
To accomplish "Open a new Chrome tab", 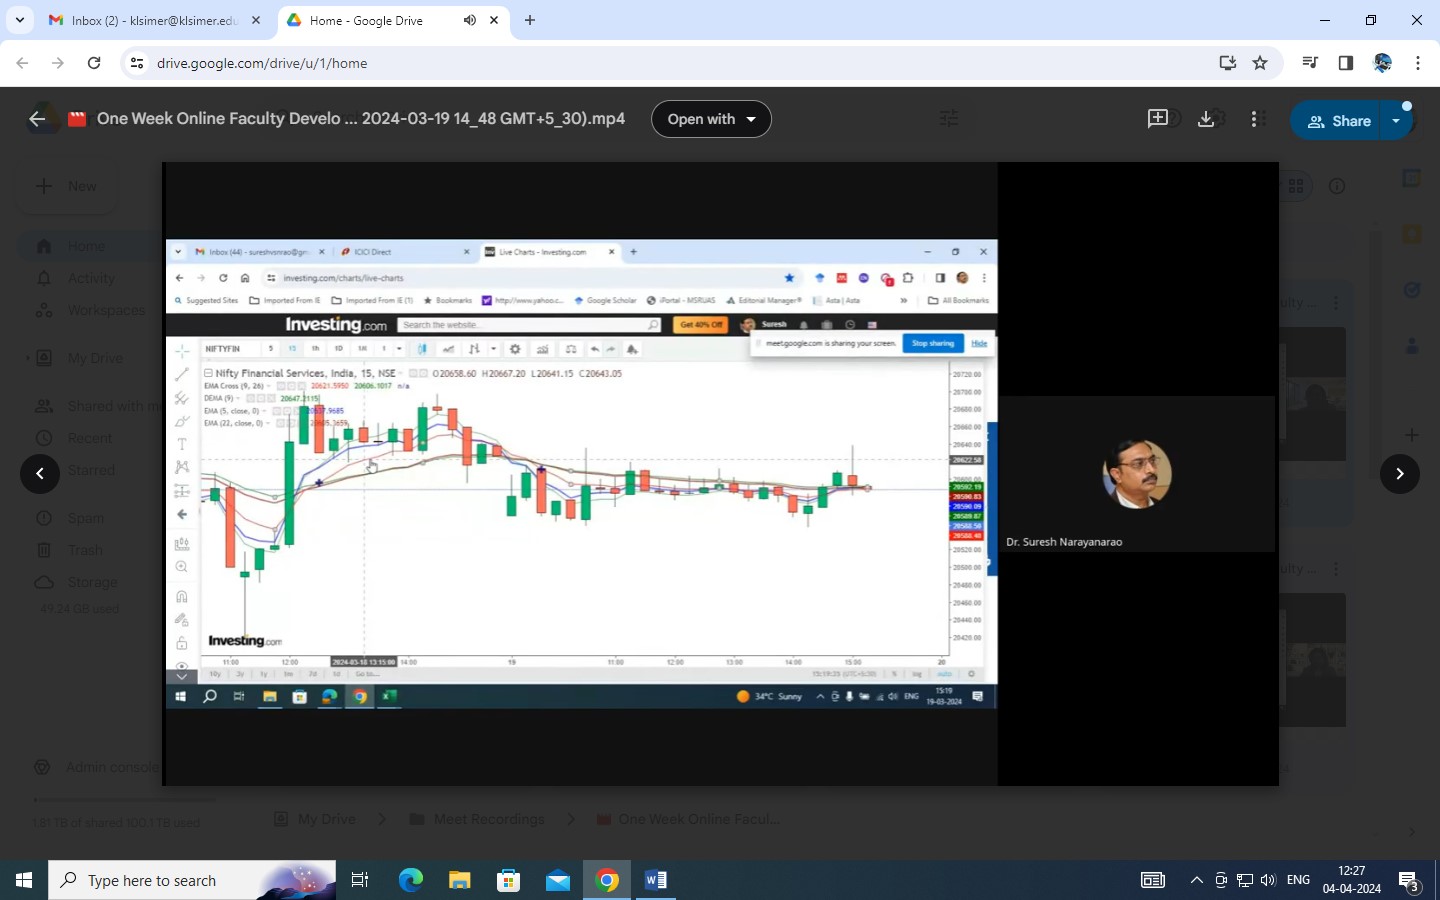I will click(x=530, y=20).
